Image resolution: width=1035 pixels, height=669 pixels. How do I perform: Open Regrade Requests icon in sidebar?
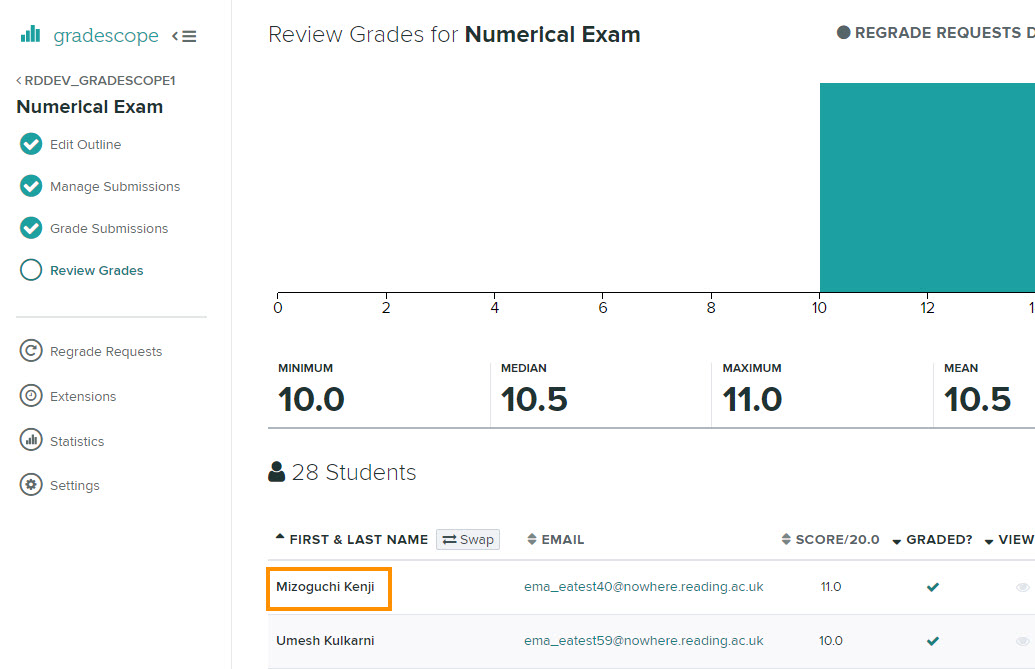(31, 351)
